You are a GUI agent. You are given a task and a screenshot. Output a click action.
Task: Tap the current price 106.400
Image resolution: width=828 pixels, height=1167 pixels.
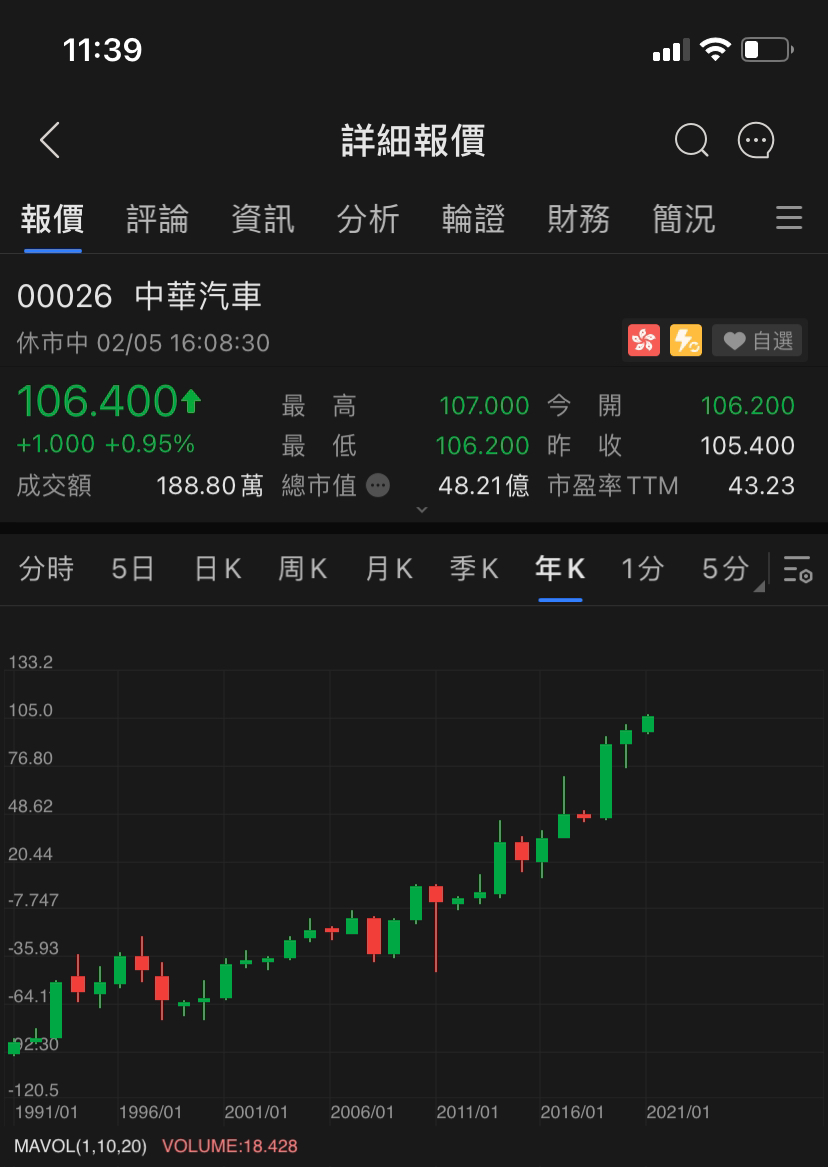click(97, 401)
